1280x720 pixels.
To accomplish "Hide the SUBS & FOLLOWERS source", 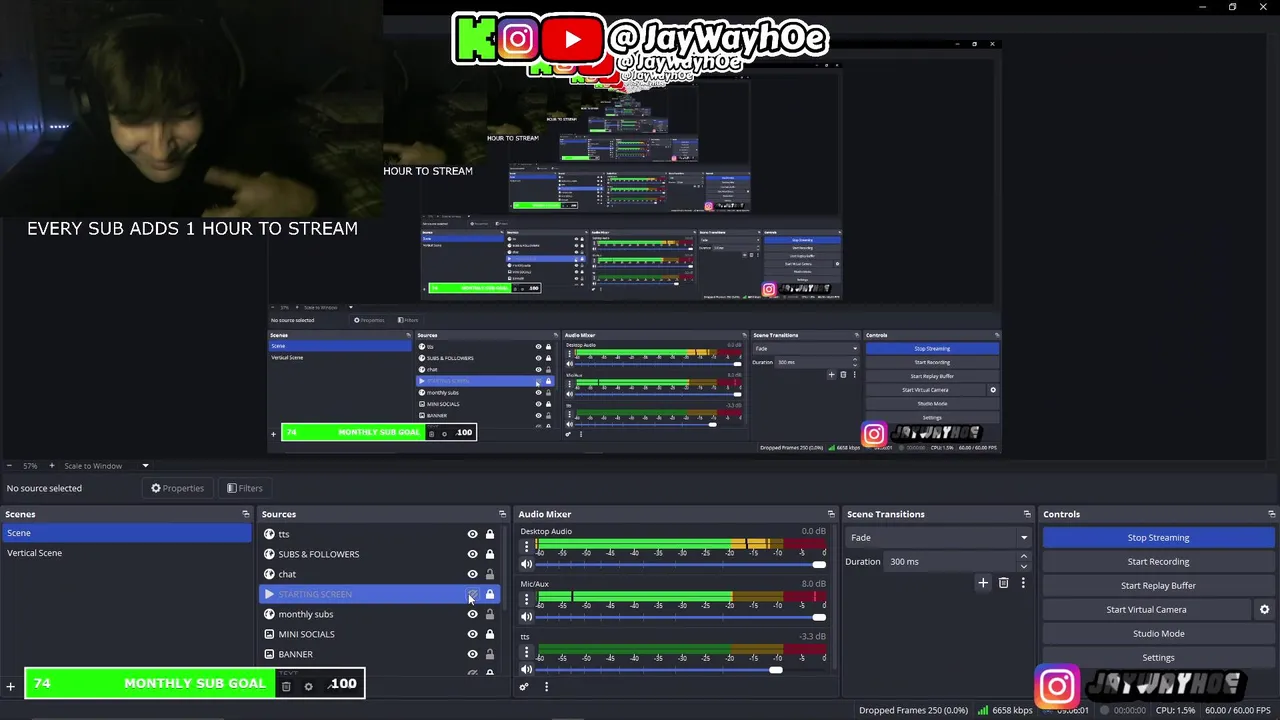I will [473, 554].
